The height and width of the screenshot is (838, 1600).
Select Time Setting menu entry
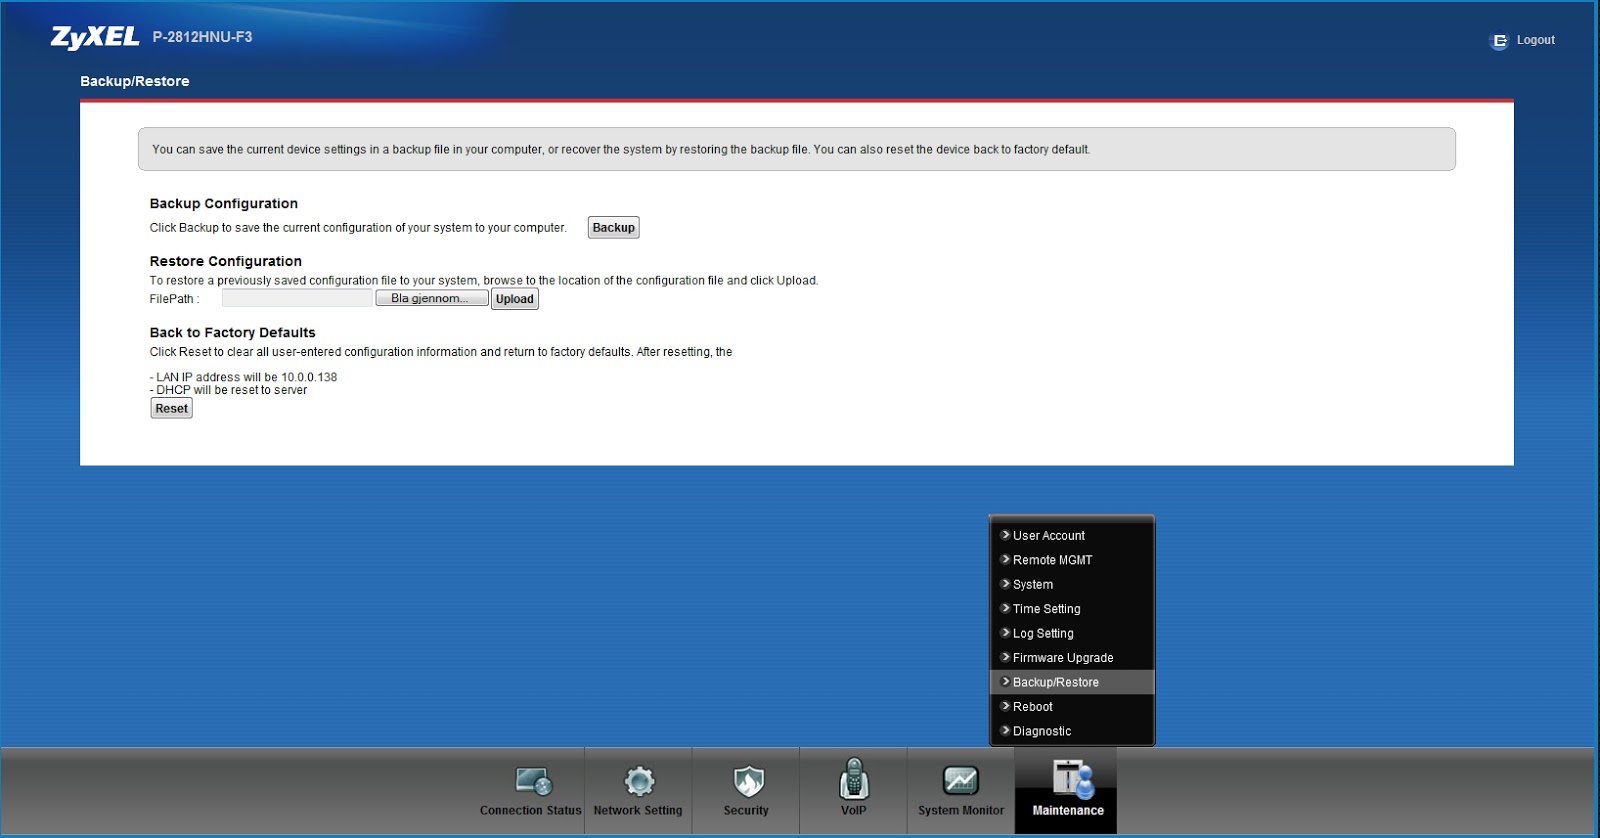point(1072,609)
